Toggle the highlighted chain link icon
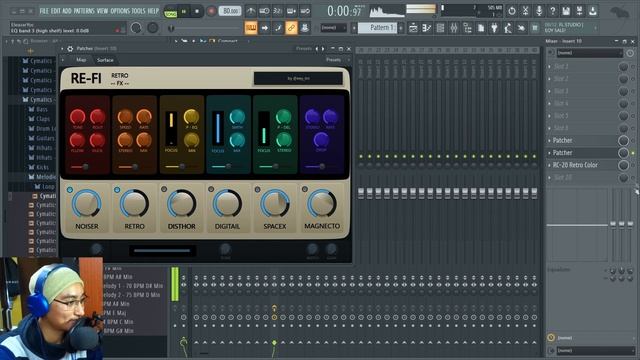This screenshot has width=640, height=360. click(x=291, y=28)
